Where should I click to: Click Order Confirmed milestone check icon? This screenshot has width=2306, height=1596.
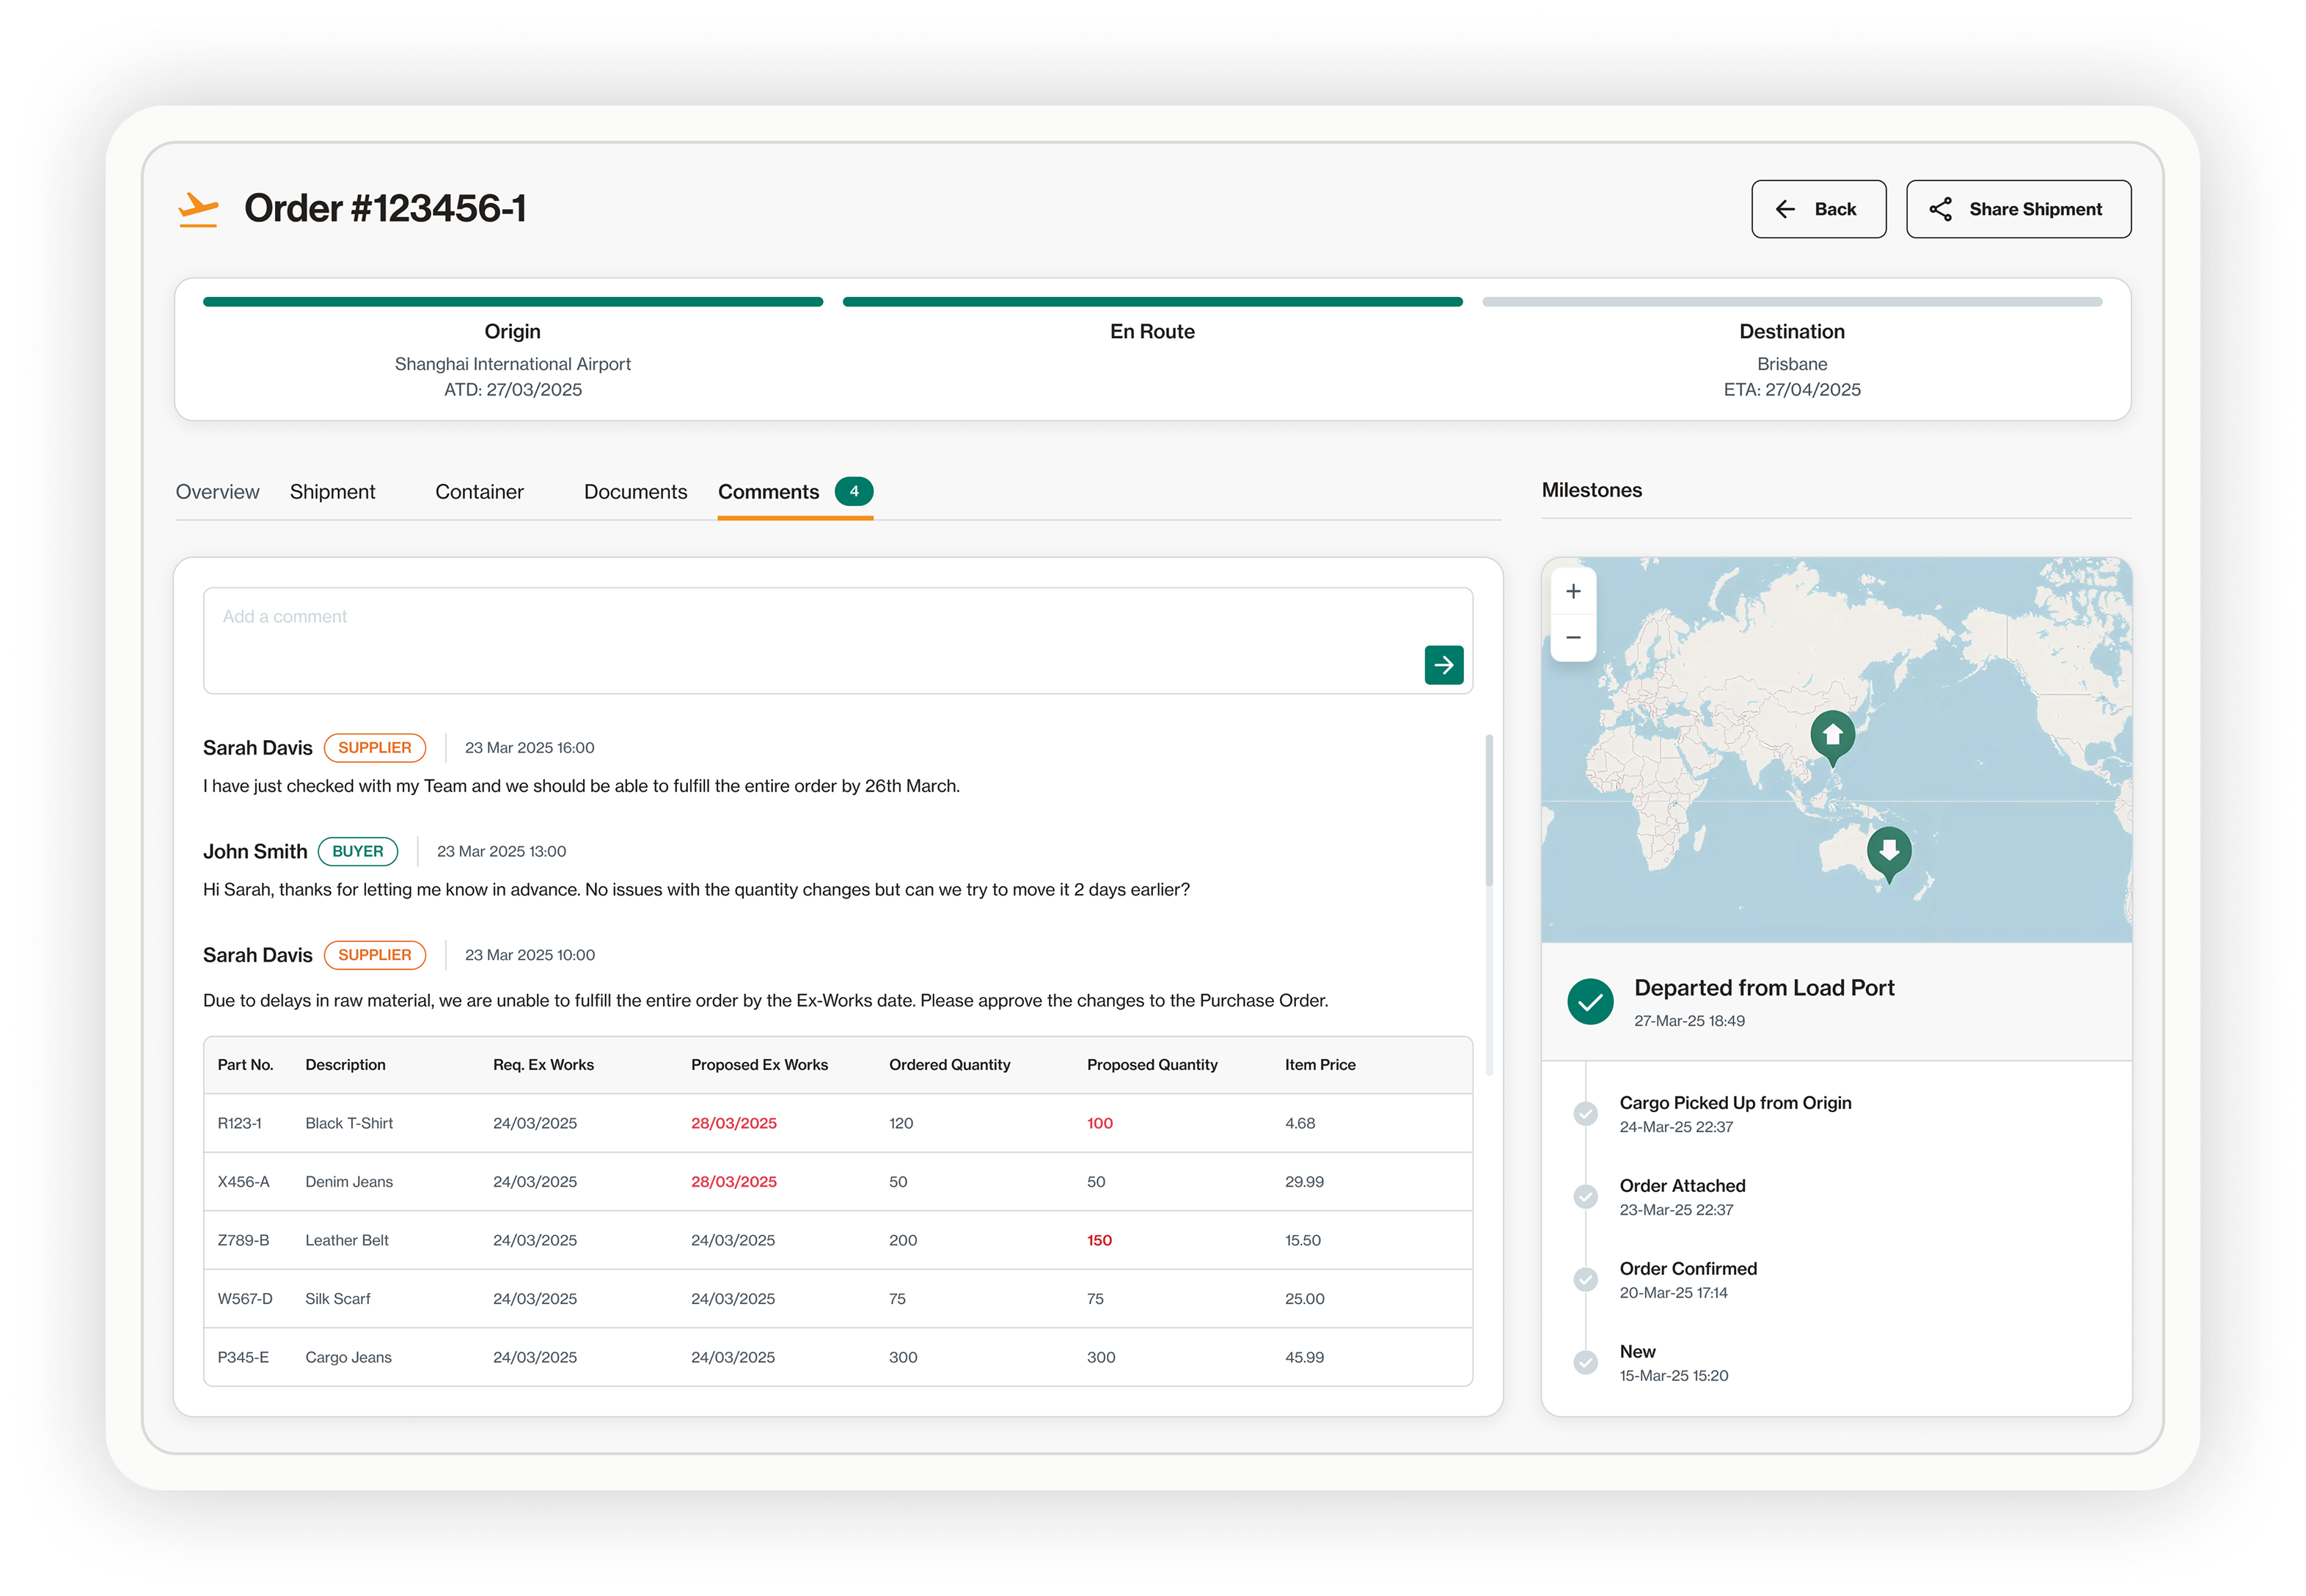[1585, 1279]
